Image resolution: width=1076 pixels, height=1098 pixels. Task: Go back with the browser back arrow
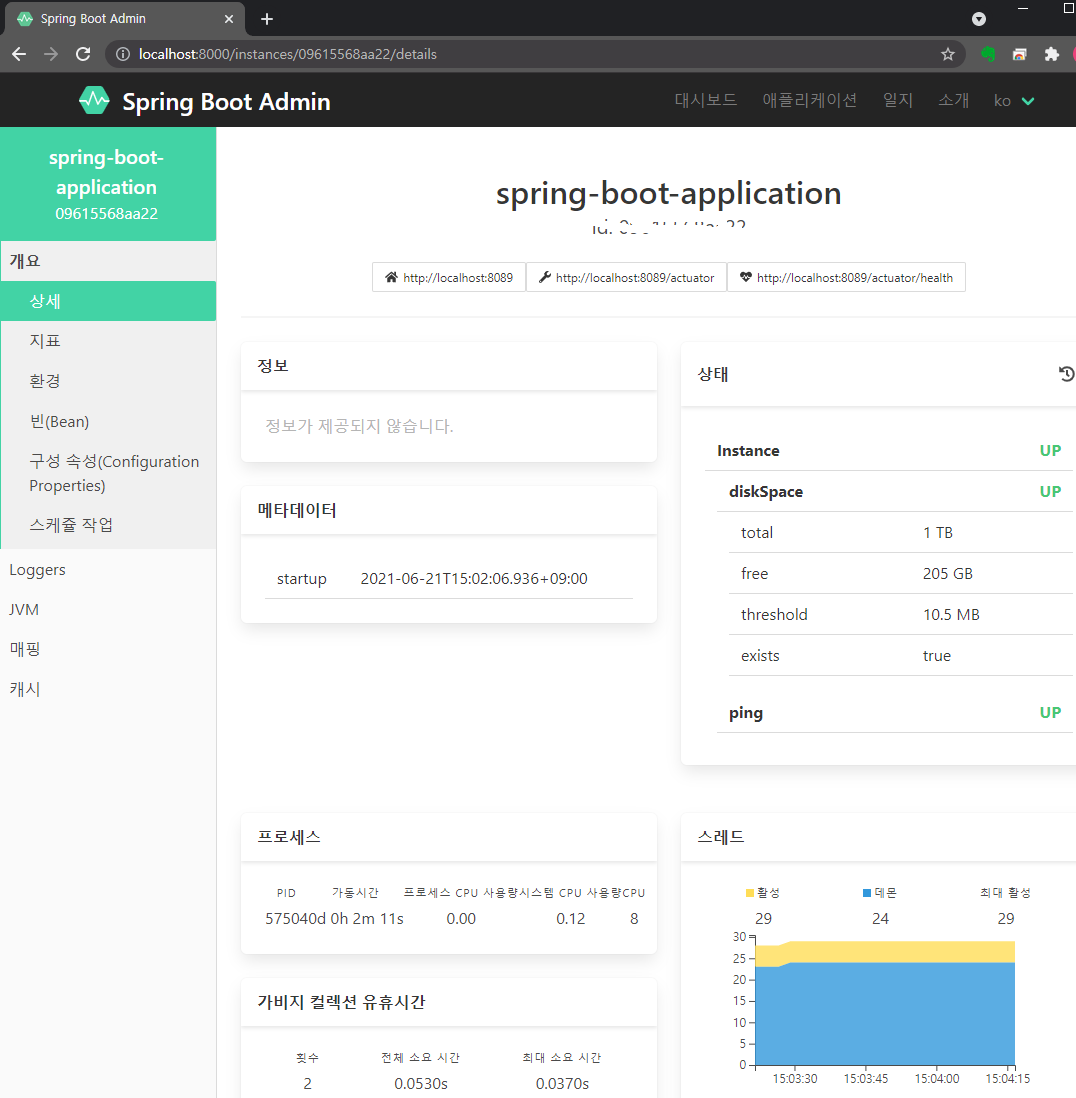19,54
